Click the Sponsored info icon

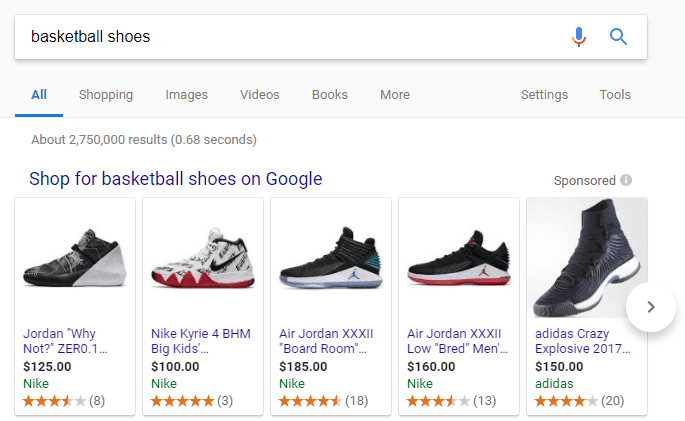tap(626, 181)
